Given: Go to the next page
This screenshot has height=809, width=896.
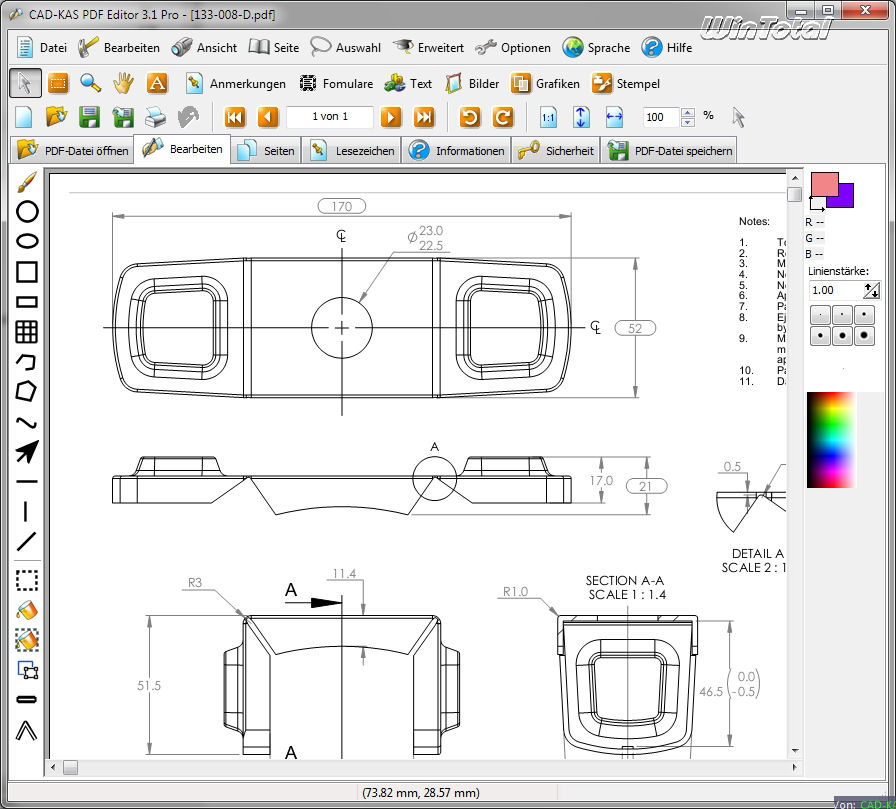Looking at the screenshot, I should [391, 117].
